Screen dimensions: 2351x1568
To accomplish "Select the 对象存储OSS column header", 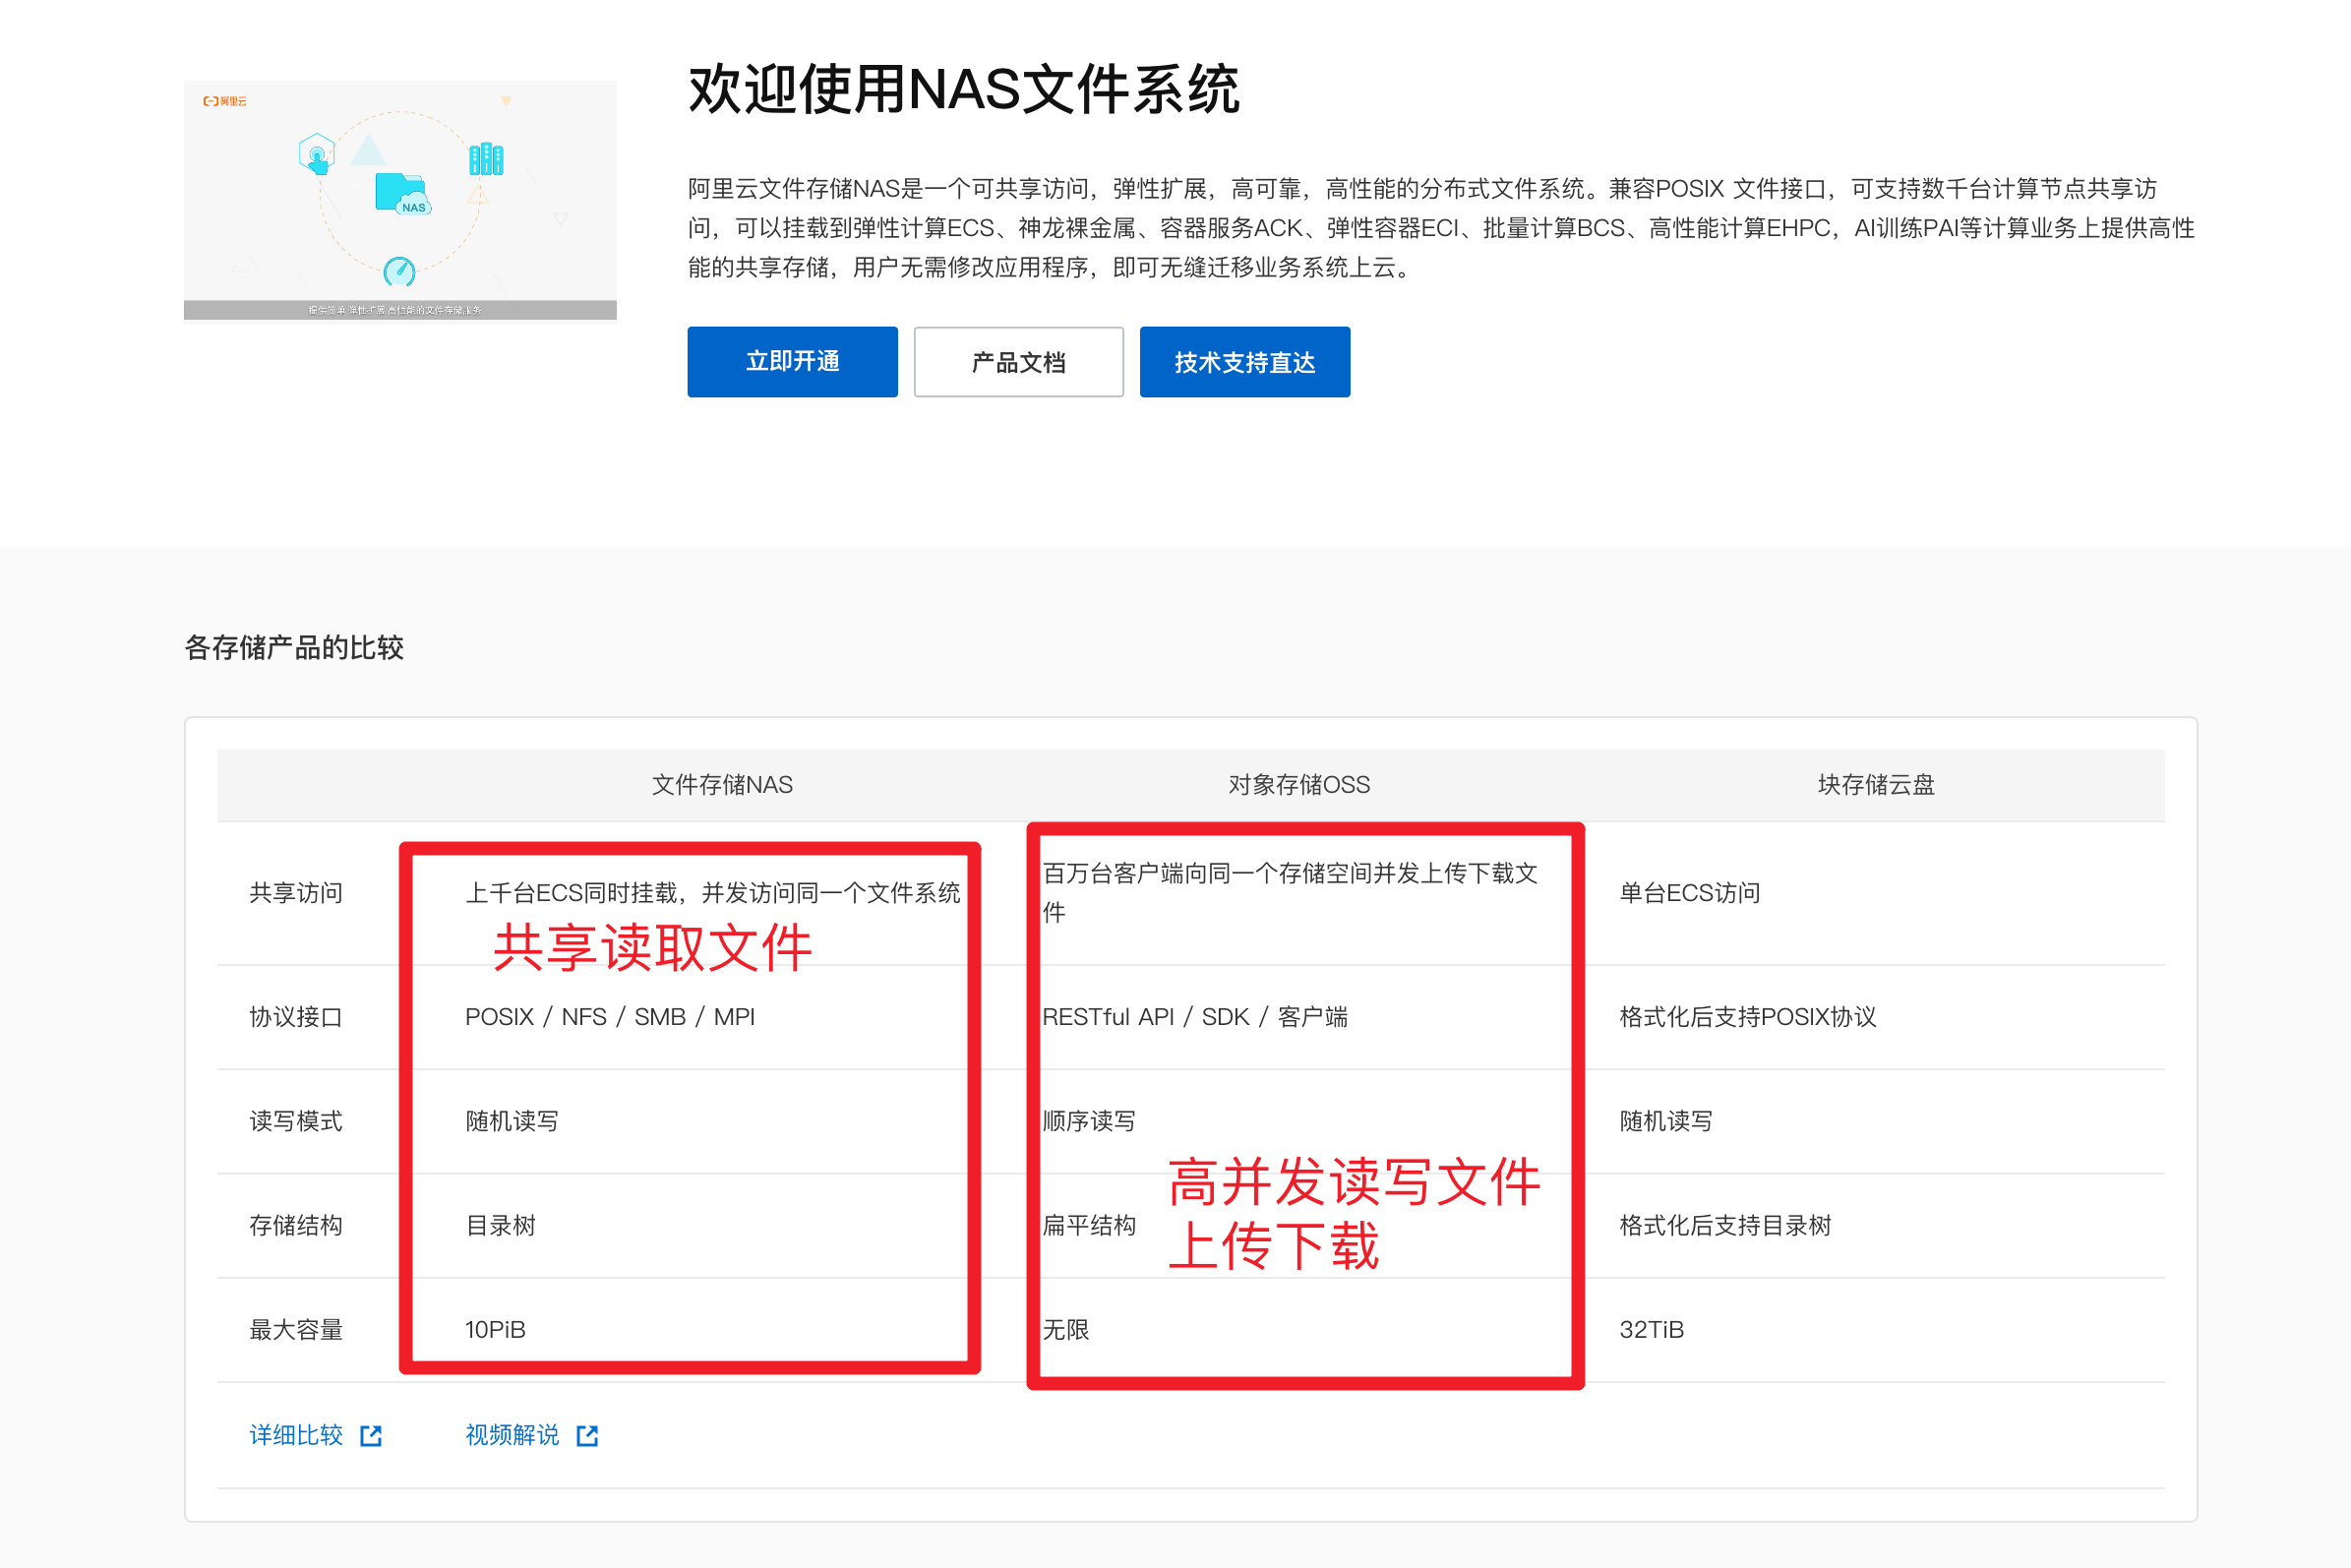I will [1299, 785].
